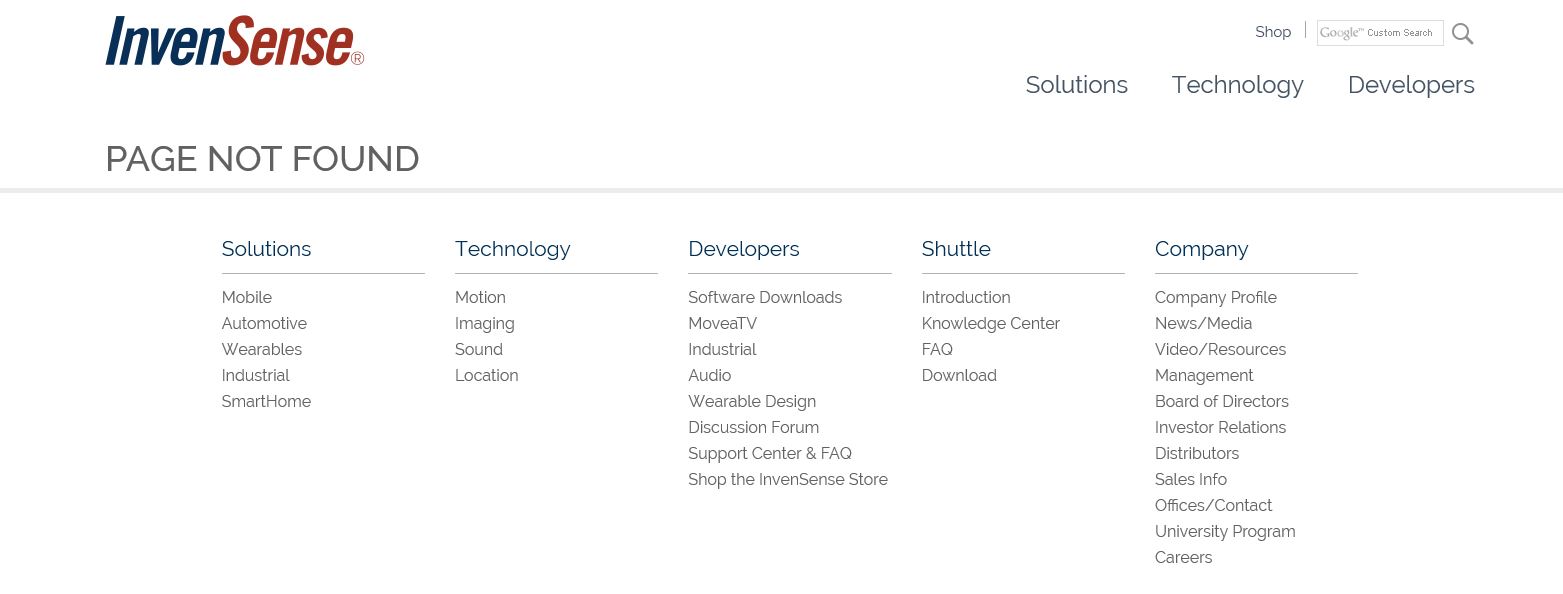Viewport: 1563px width, 594px height.
Task: View Investor Relations page
Action: pyautogui.click(x=1220, y=427)
